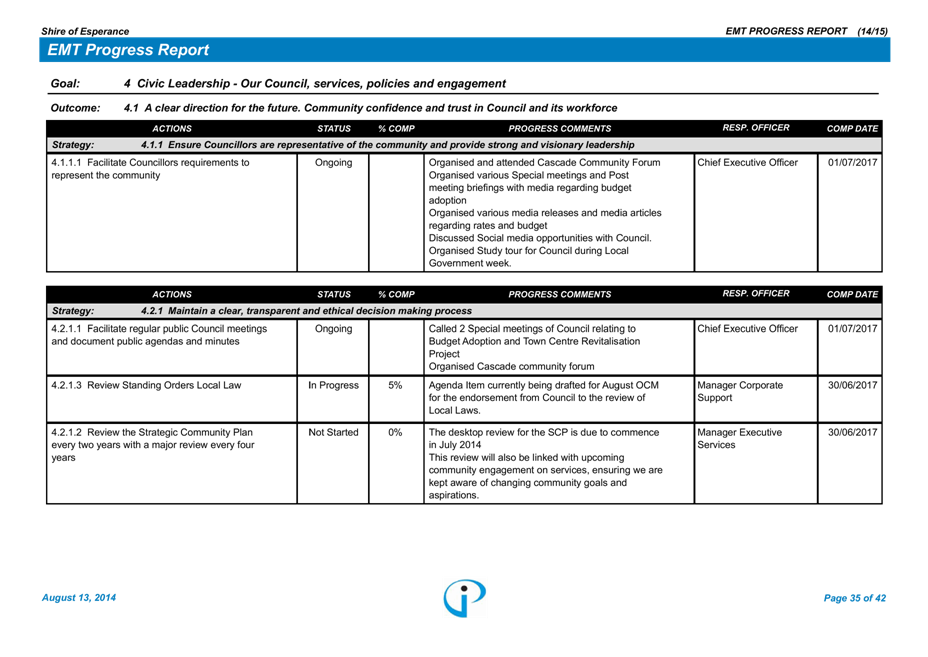Viewport: 928px width, 657px height.
Task: Click 01/07/2017 date for action 4.1.1.1
Action: (x=852, y=162)
